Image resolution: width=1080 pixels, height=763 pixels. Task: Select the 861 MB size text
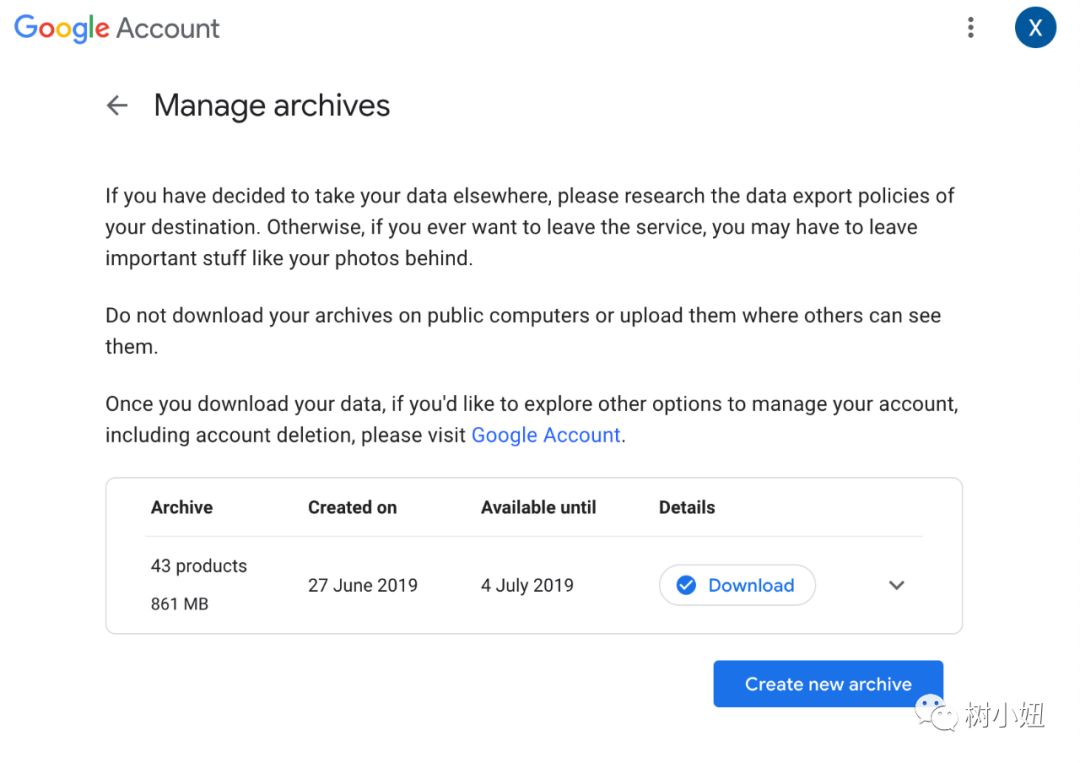coord(179,604)
